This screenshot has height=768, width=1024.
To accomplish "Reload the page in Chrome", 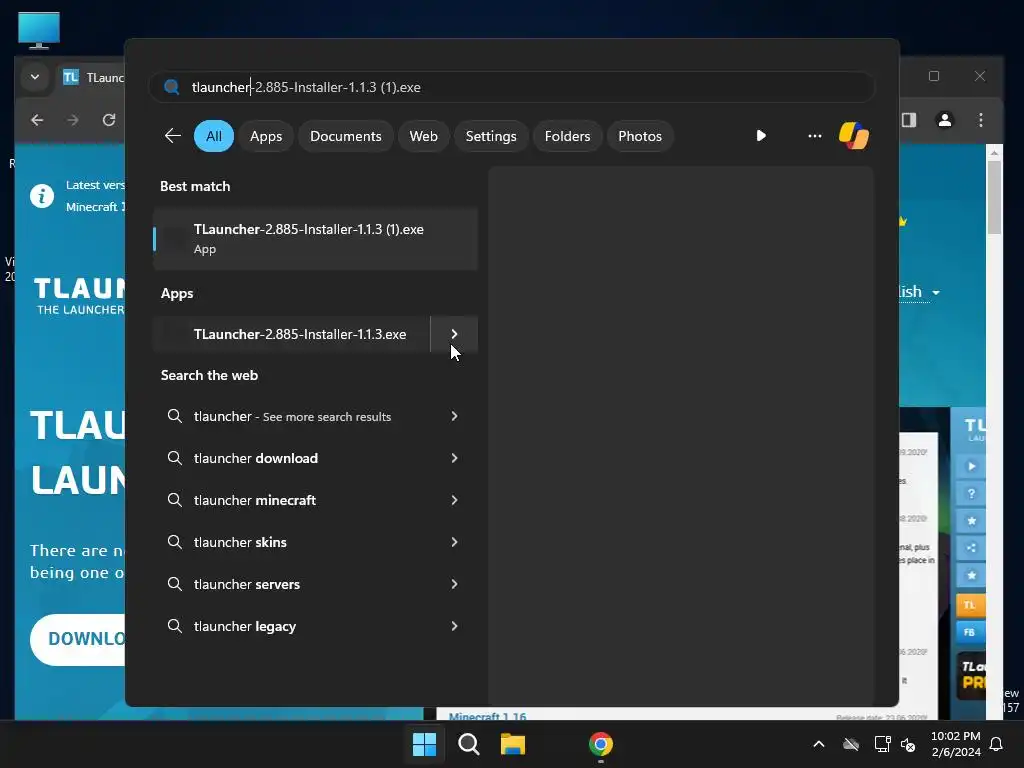I will click(x=109, y=120).
